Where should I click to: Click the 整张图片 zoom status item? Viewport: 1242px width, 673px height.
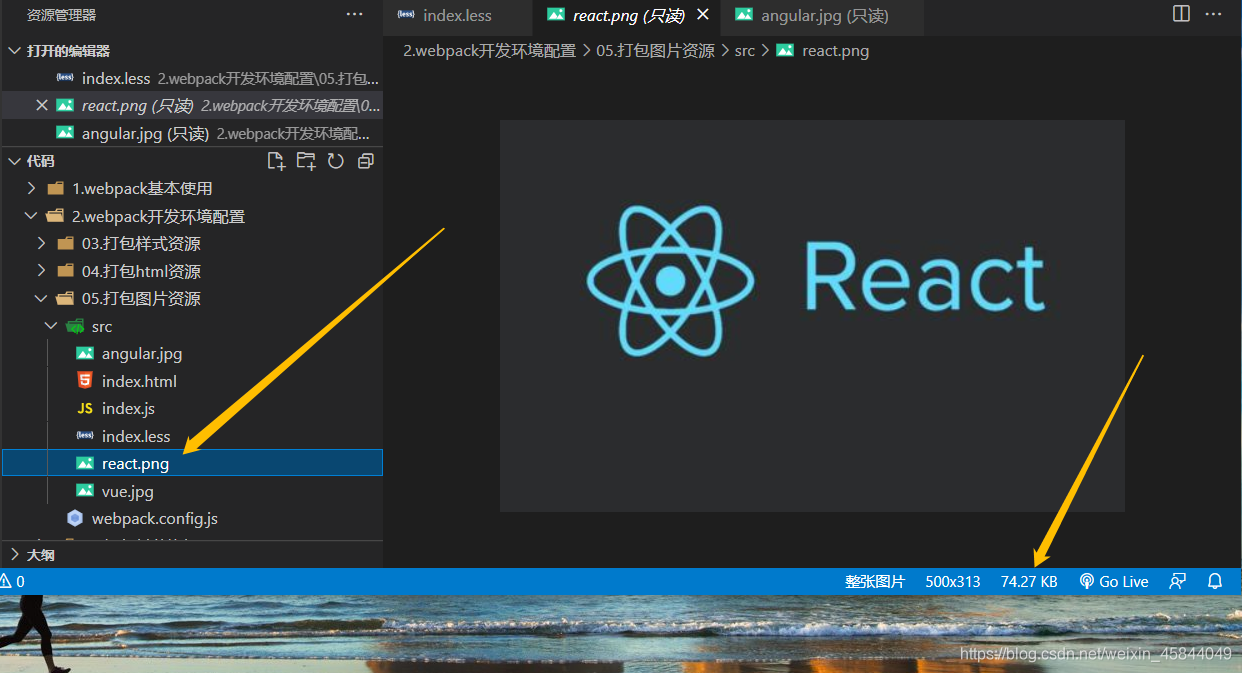[875, 581]
